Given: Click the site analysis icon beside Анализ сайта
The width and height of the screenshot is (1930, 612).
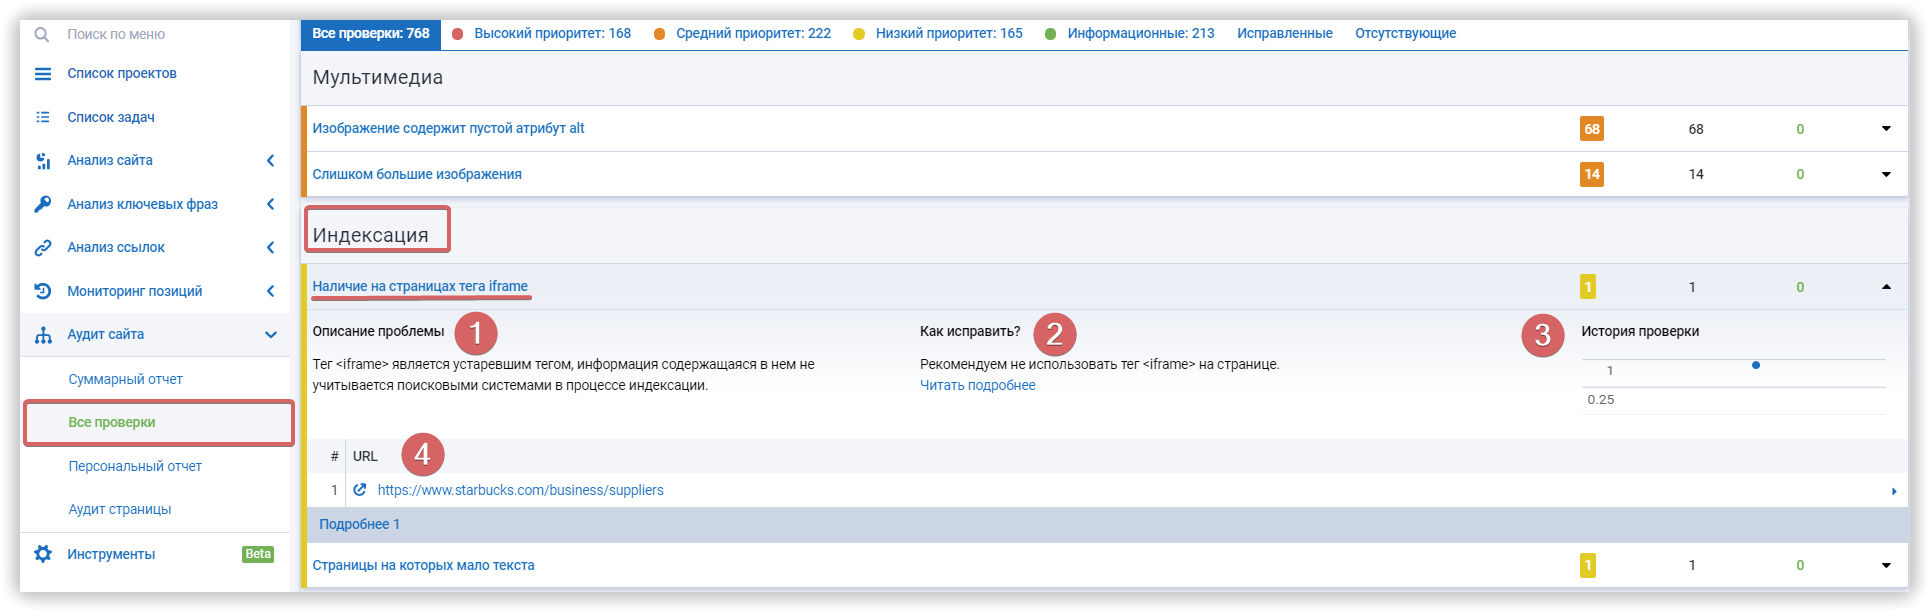Looking at the screenshot, I should point(43,161).
